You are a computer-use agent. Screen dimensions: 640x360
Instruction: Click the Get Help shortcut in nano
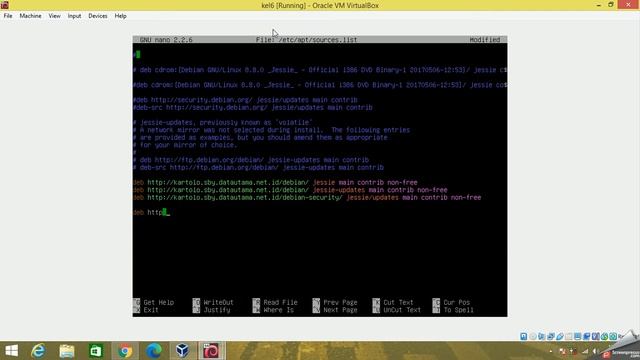click(153, 302)
